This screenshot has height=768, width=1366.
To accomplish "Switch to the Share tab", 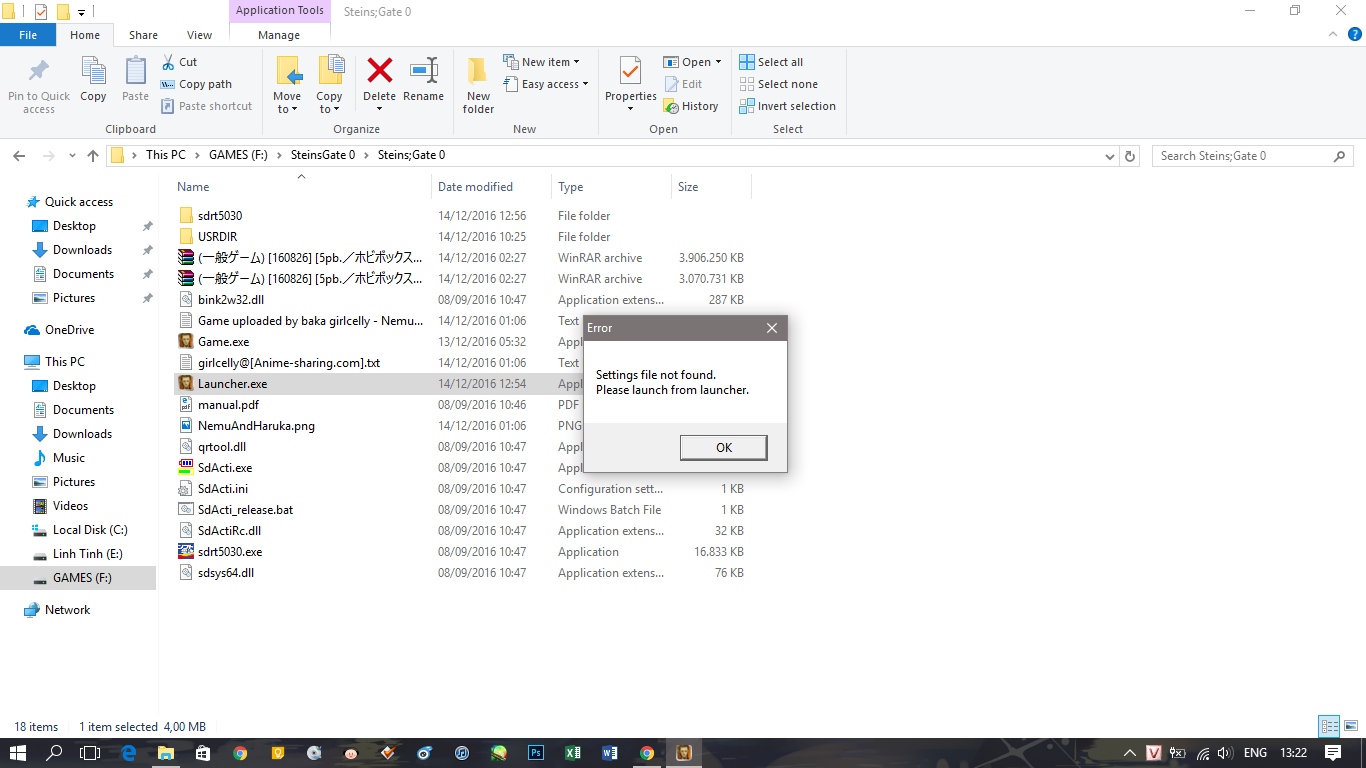I will click(x=143, y=35).
